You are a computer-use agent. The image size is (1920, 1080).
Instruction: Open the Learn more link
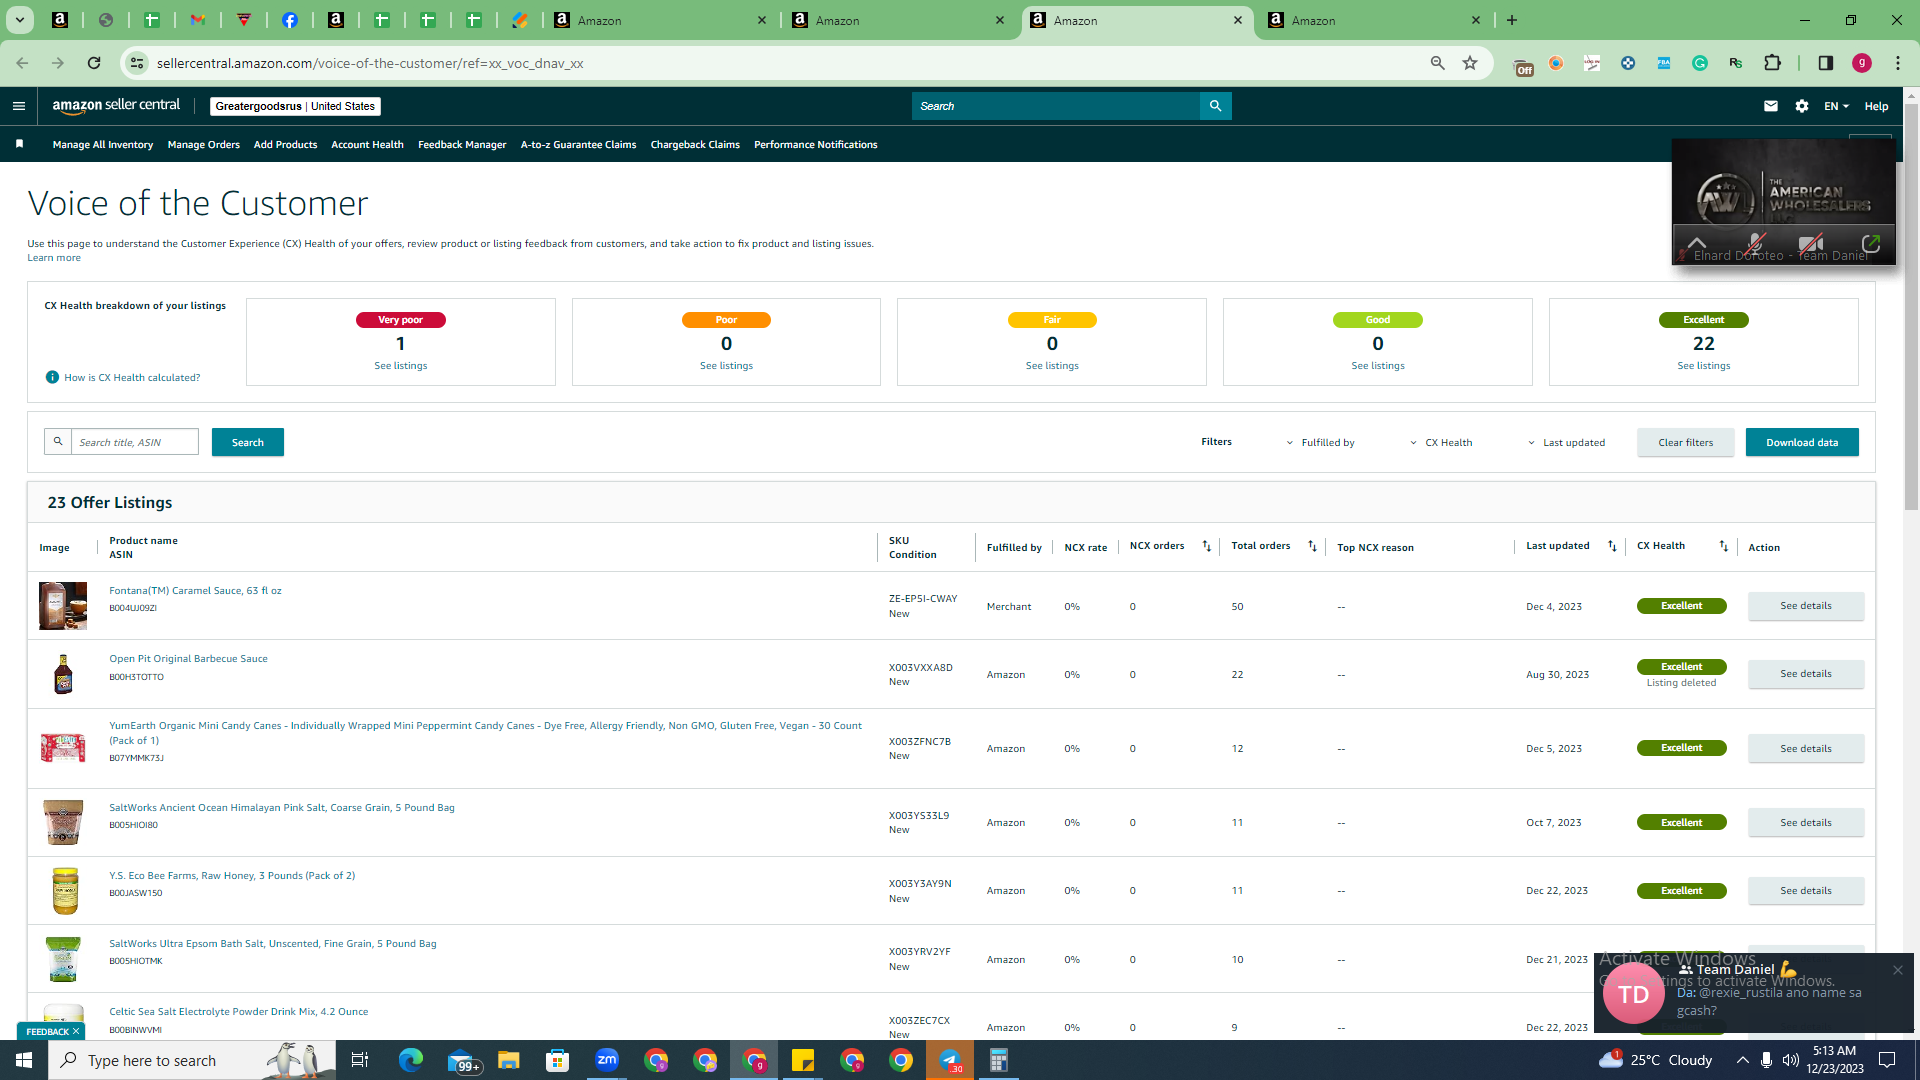click(x=54, y=258)
